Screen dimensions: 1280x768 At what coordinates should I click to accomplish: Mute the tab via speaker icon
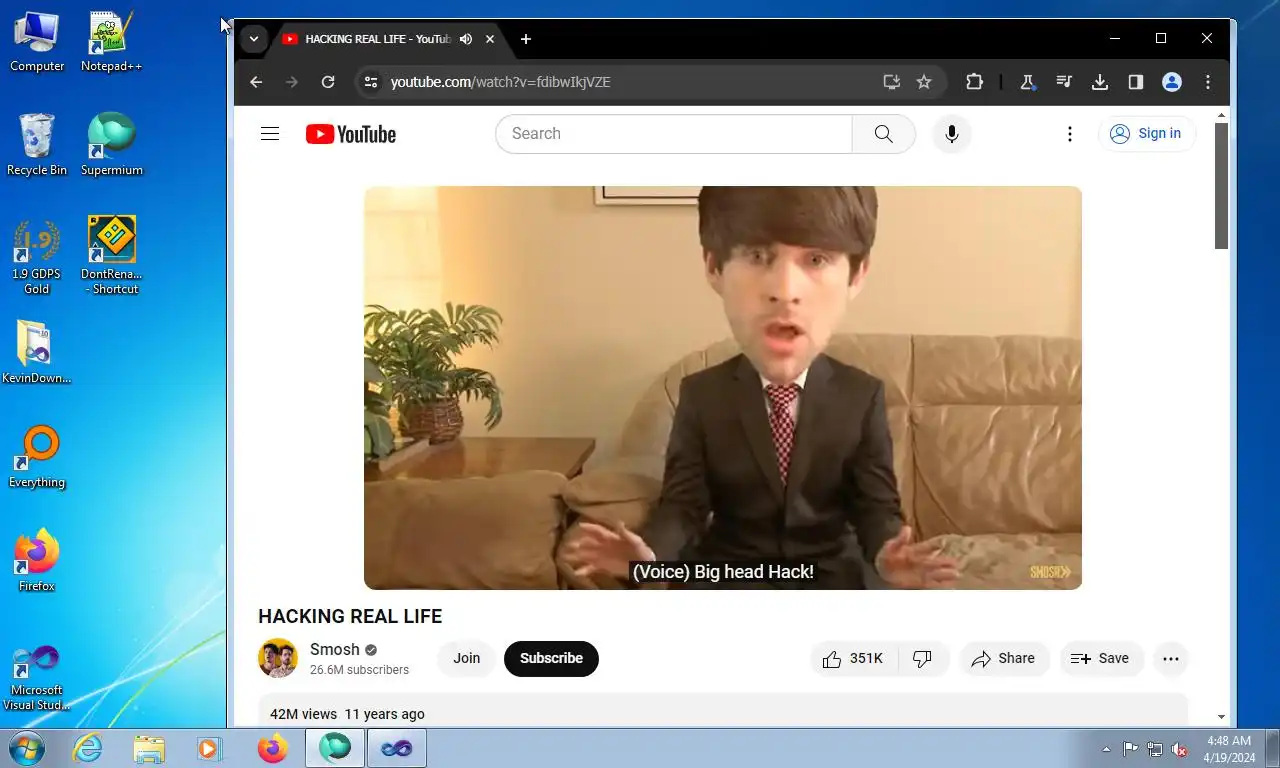pyautogui.click(x=466, y=39)
